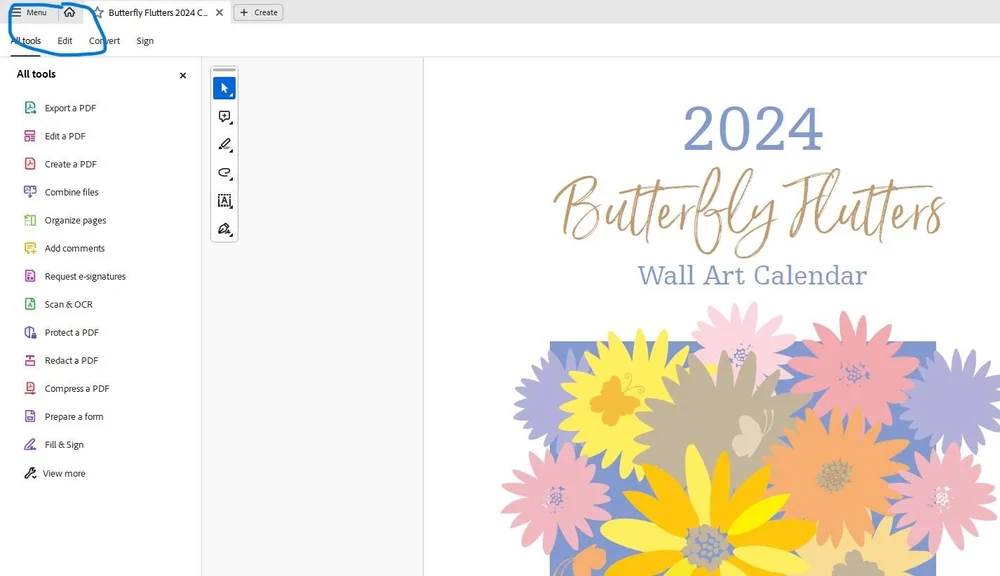Click the Edit a PDF icon

click(x=30, y=136)
